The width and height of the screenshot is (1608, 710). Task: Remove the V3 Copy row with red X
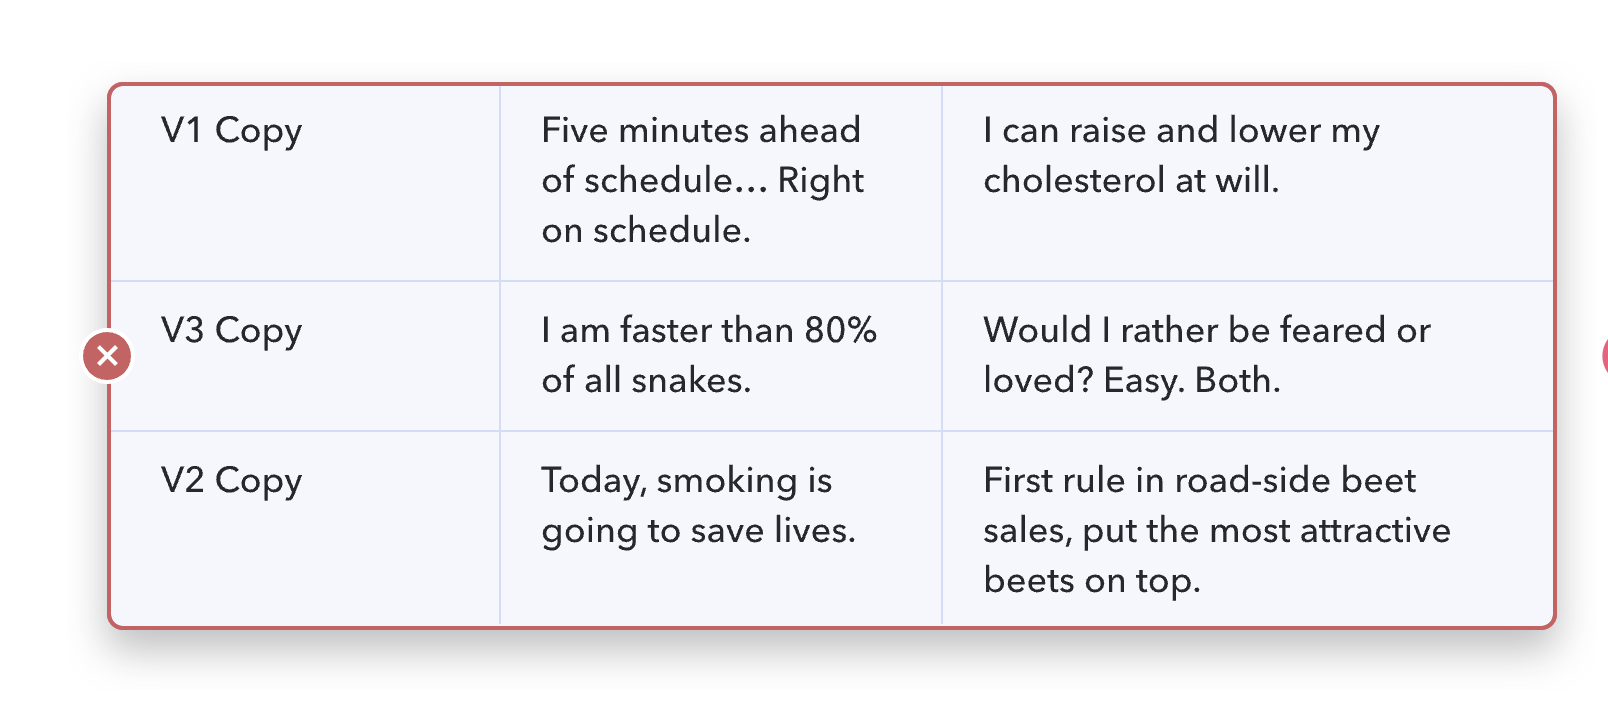[107, 356]
